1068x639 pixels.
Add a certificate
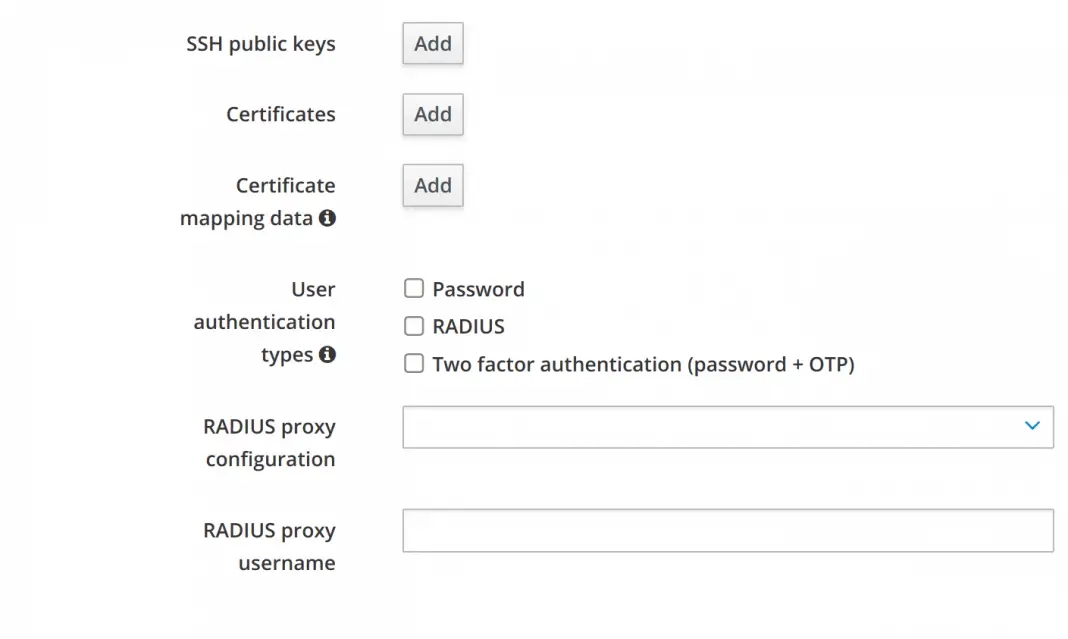432,114
